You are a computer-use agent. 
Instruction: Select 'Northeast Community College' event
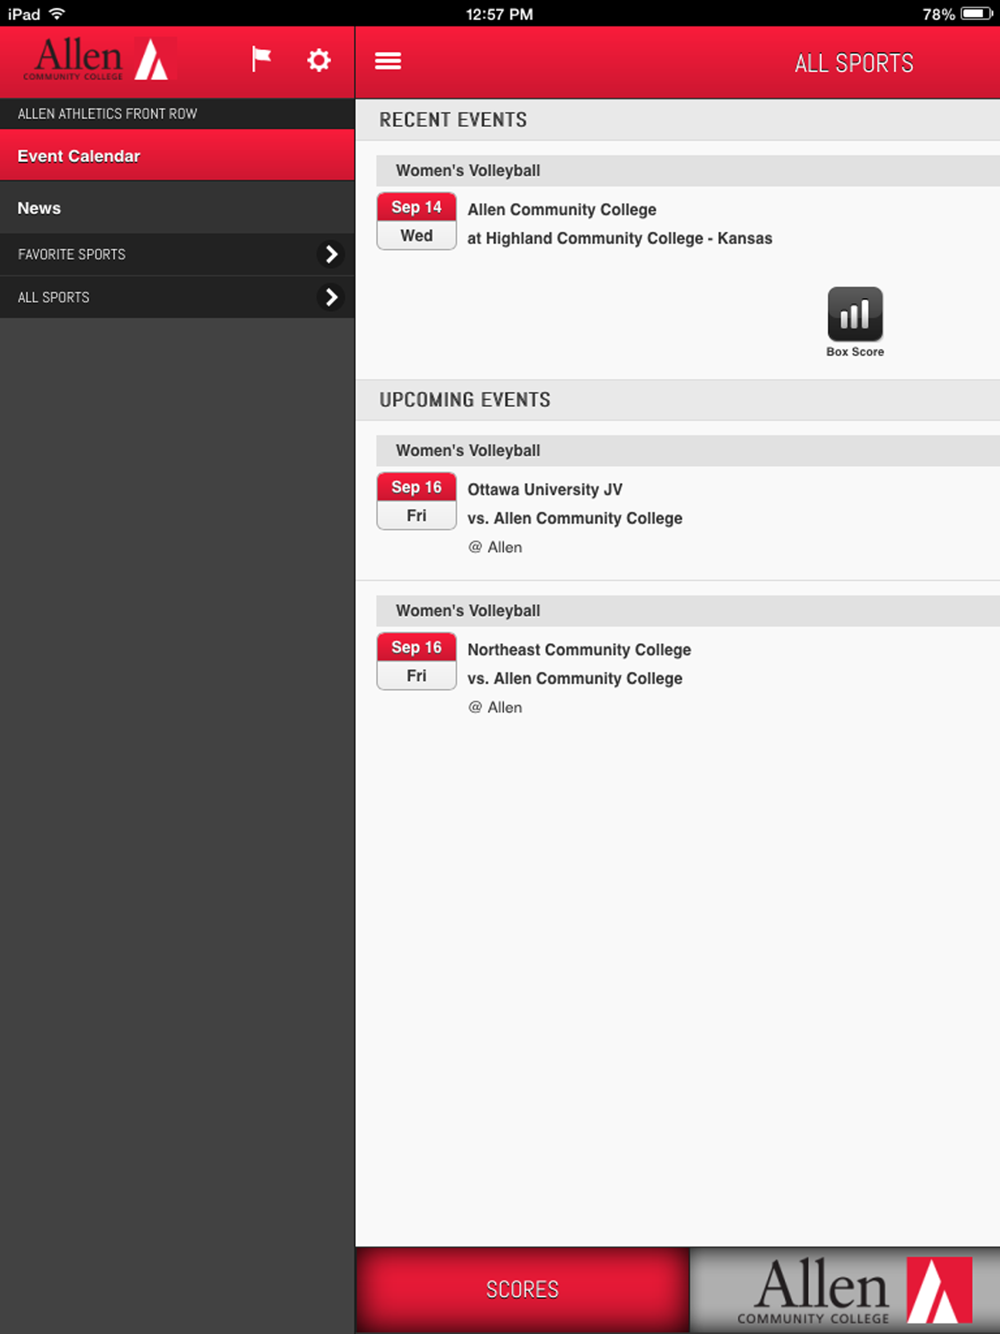[x=579, y=649]
